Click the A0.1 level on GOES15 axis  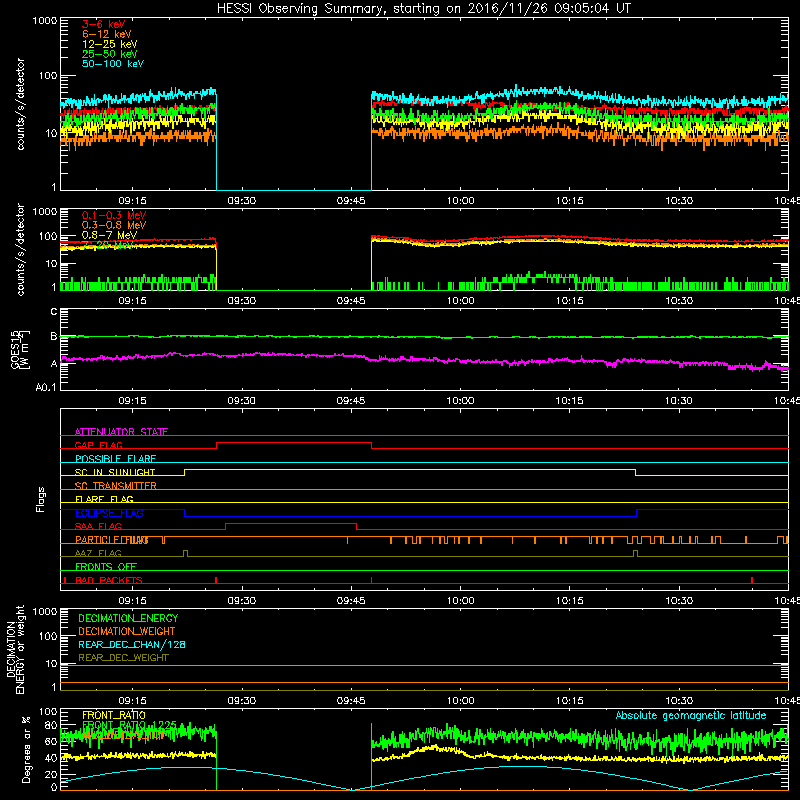coord(46,388)
